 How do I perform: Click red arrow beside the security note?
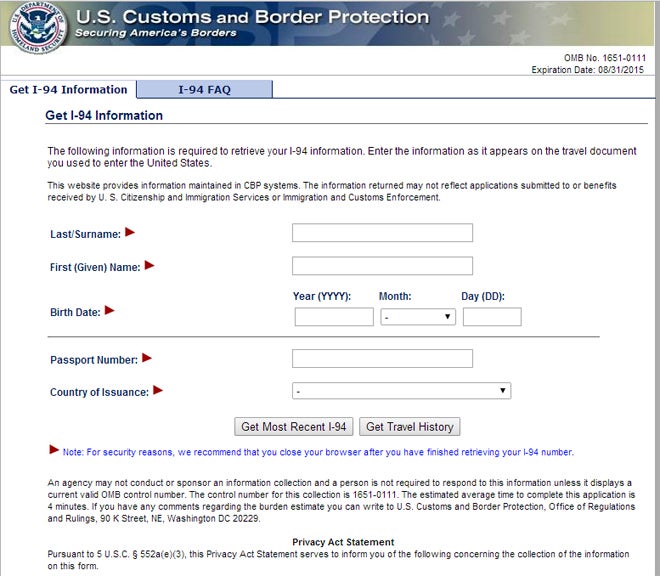pyautogui.click(x=54, y=450)
